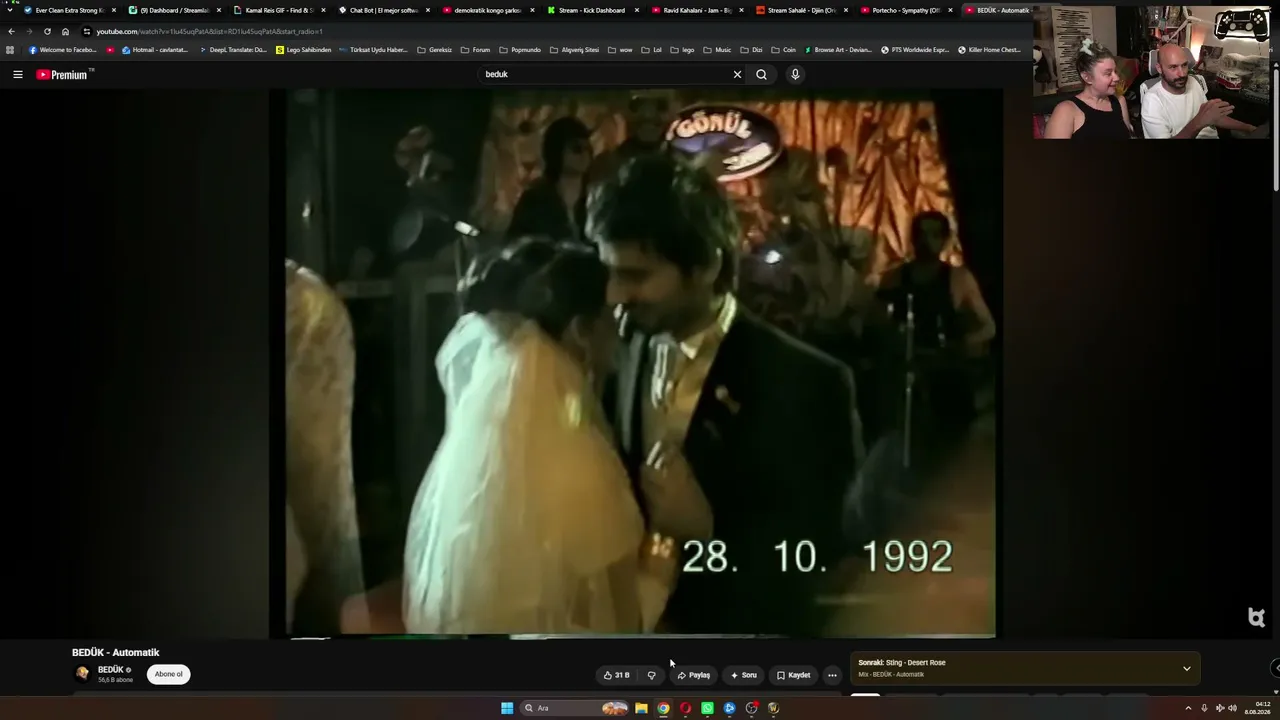Expand the wow bookmarks folder
Screen dimensions: 1280x720
tap(620, 50)
